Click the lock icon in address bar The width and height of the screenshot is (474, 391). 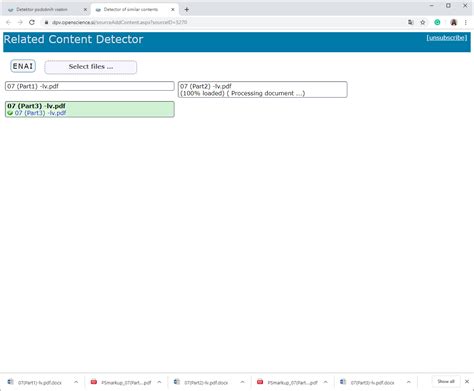coord(46,22)
